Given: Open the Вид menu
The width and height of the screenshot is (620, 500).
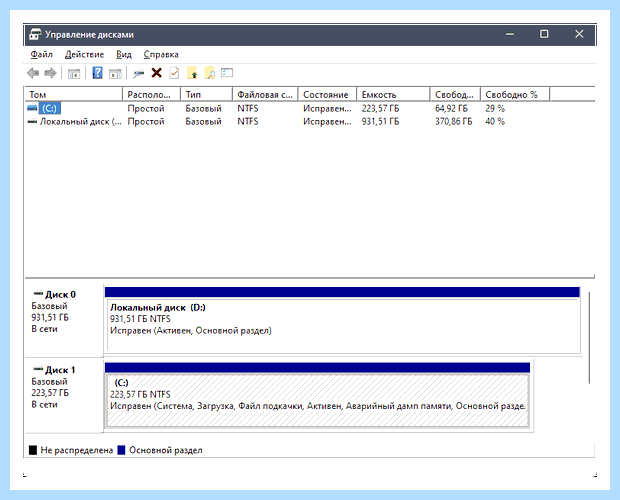Looking at the screenshot, I should (x=123, y=55).
